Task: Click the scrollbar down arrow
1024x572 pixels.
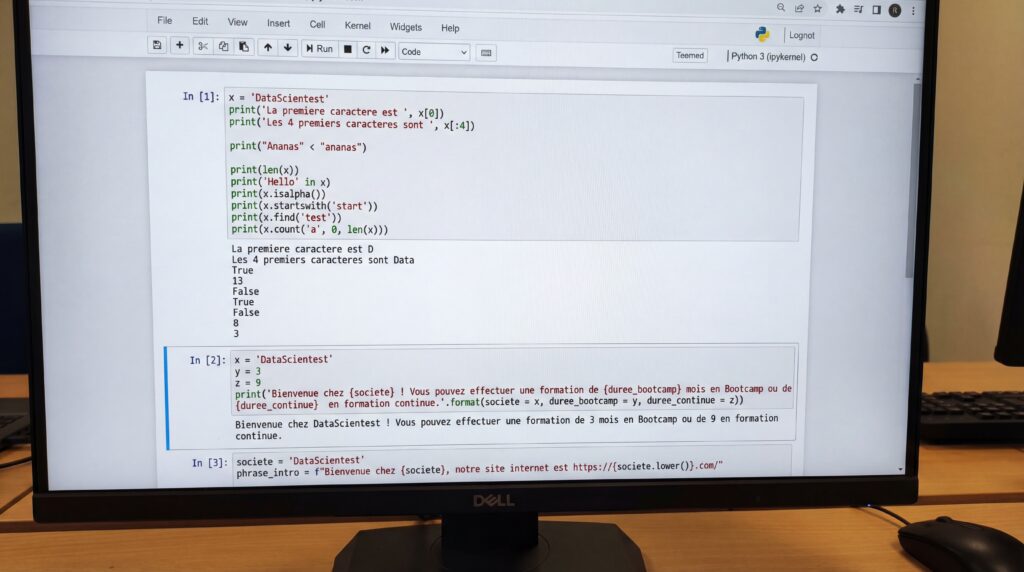Action: pyautogui.click(x=901, y=469)
